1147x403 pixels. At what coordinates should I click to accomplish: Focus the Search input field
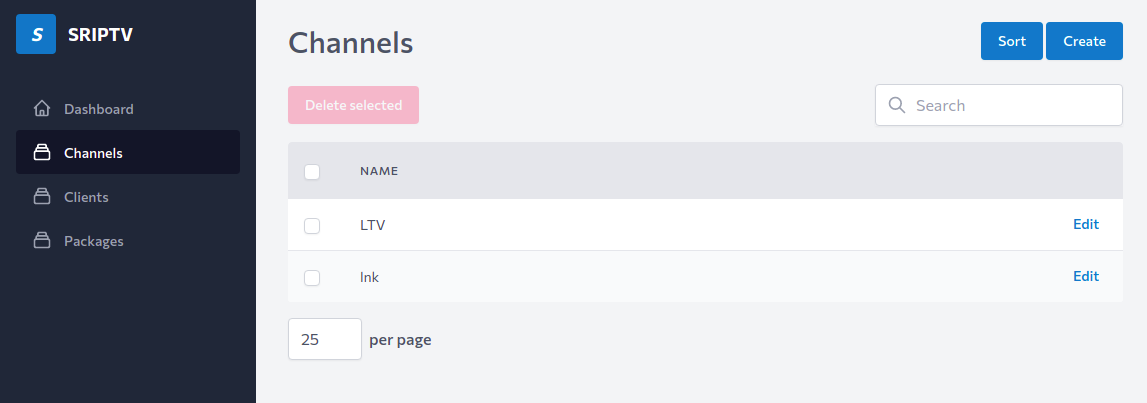click(x=1010, y=105)
